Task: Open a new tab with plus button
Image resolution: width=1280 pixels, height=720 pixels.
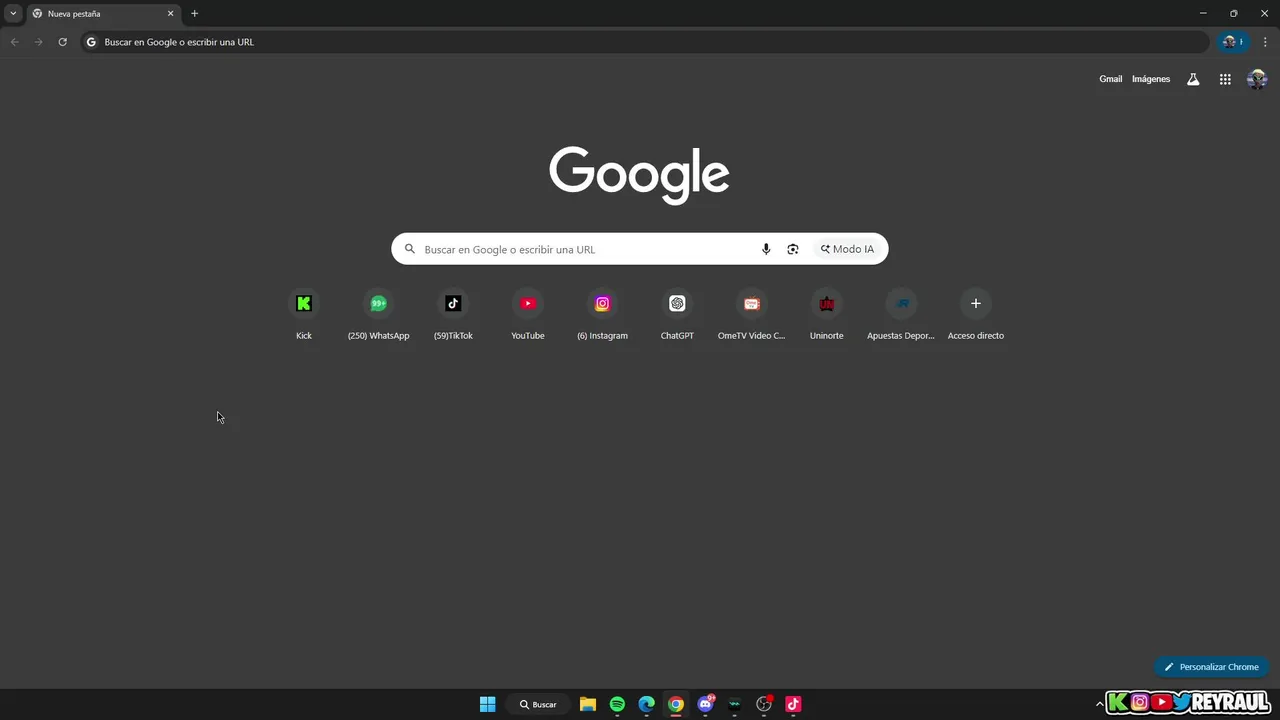Action: (194, 13)
